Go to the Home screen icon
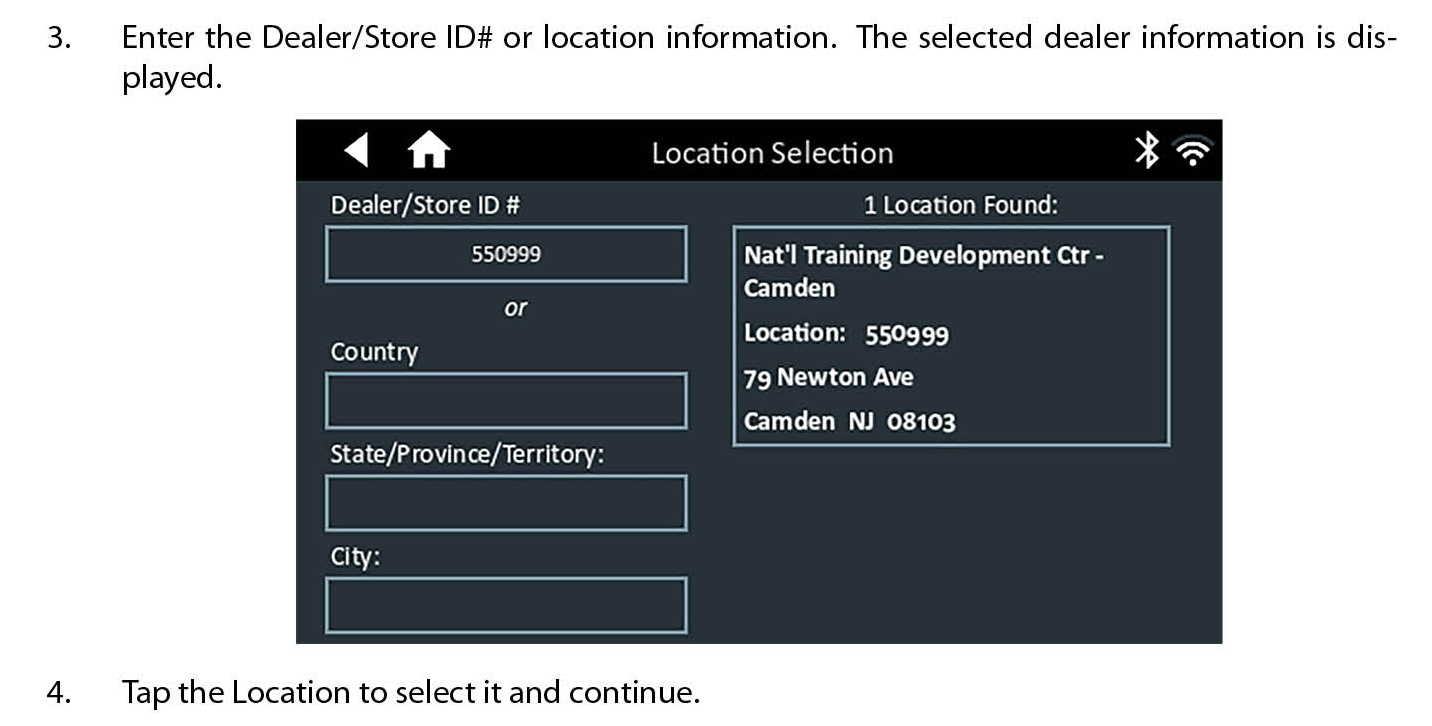This screenshot has height=726, width=1432. click(x=429, y=152)
